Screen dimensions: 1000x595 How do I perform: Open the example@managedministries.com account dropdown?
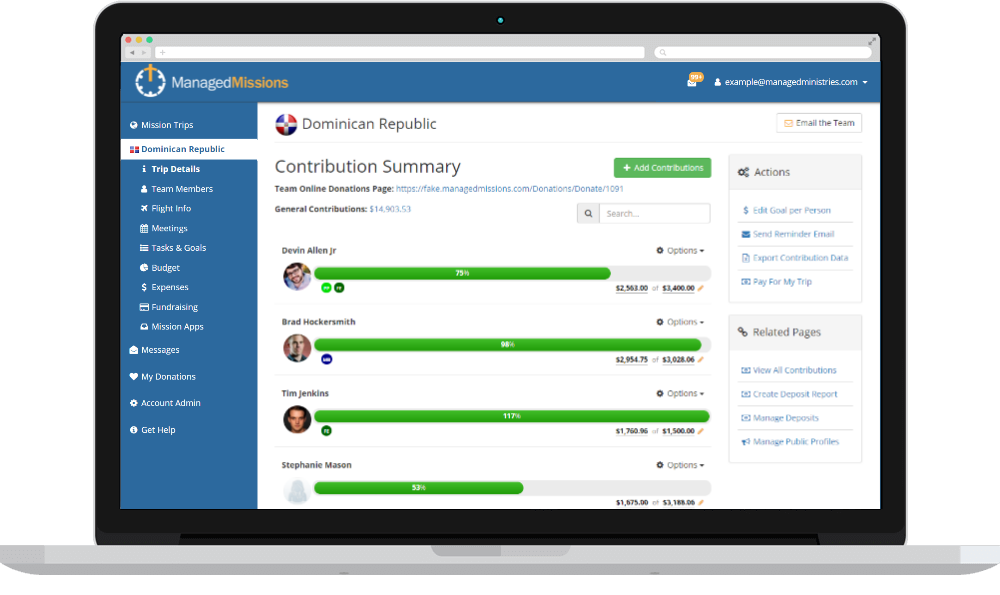tap(791, 82)
